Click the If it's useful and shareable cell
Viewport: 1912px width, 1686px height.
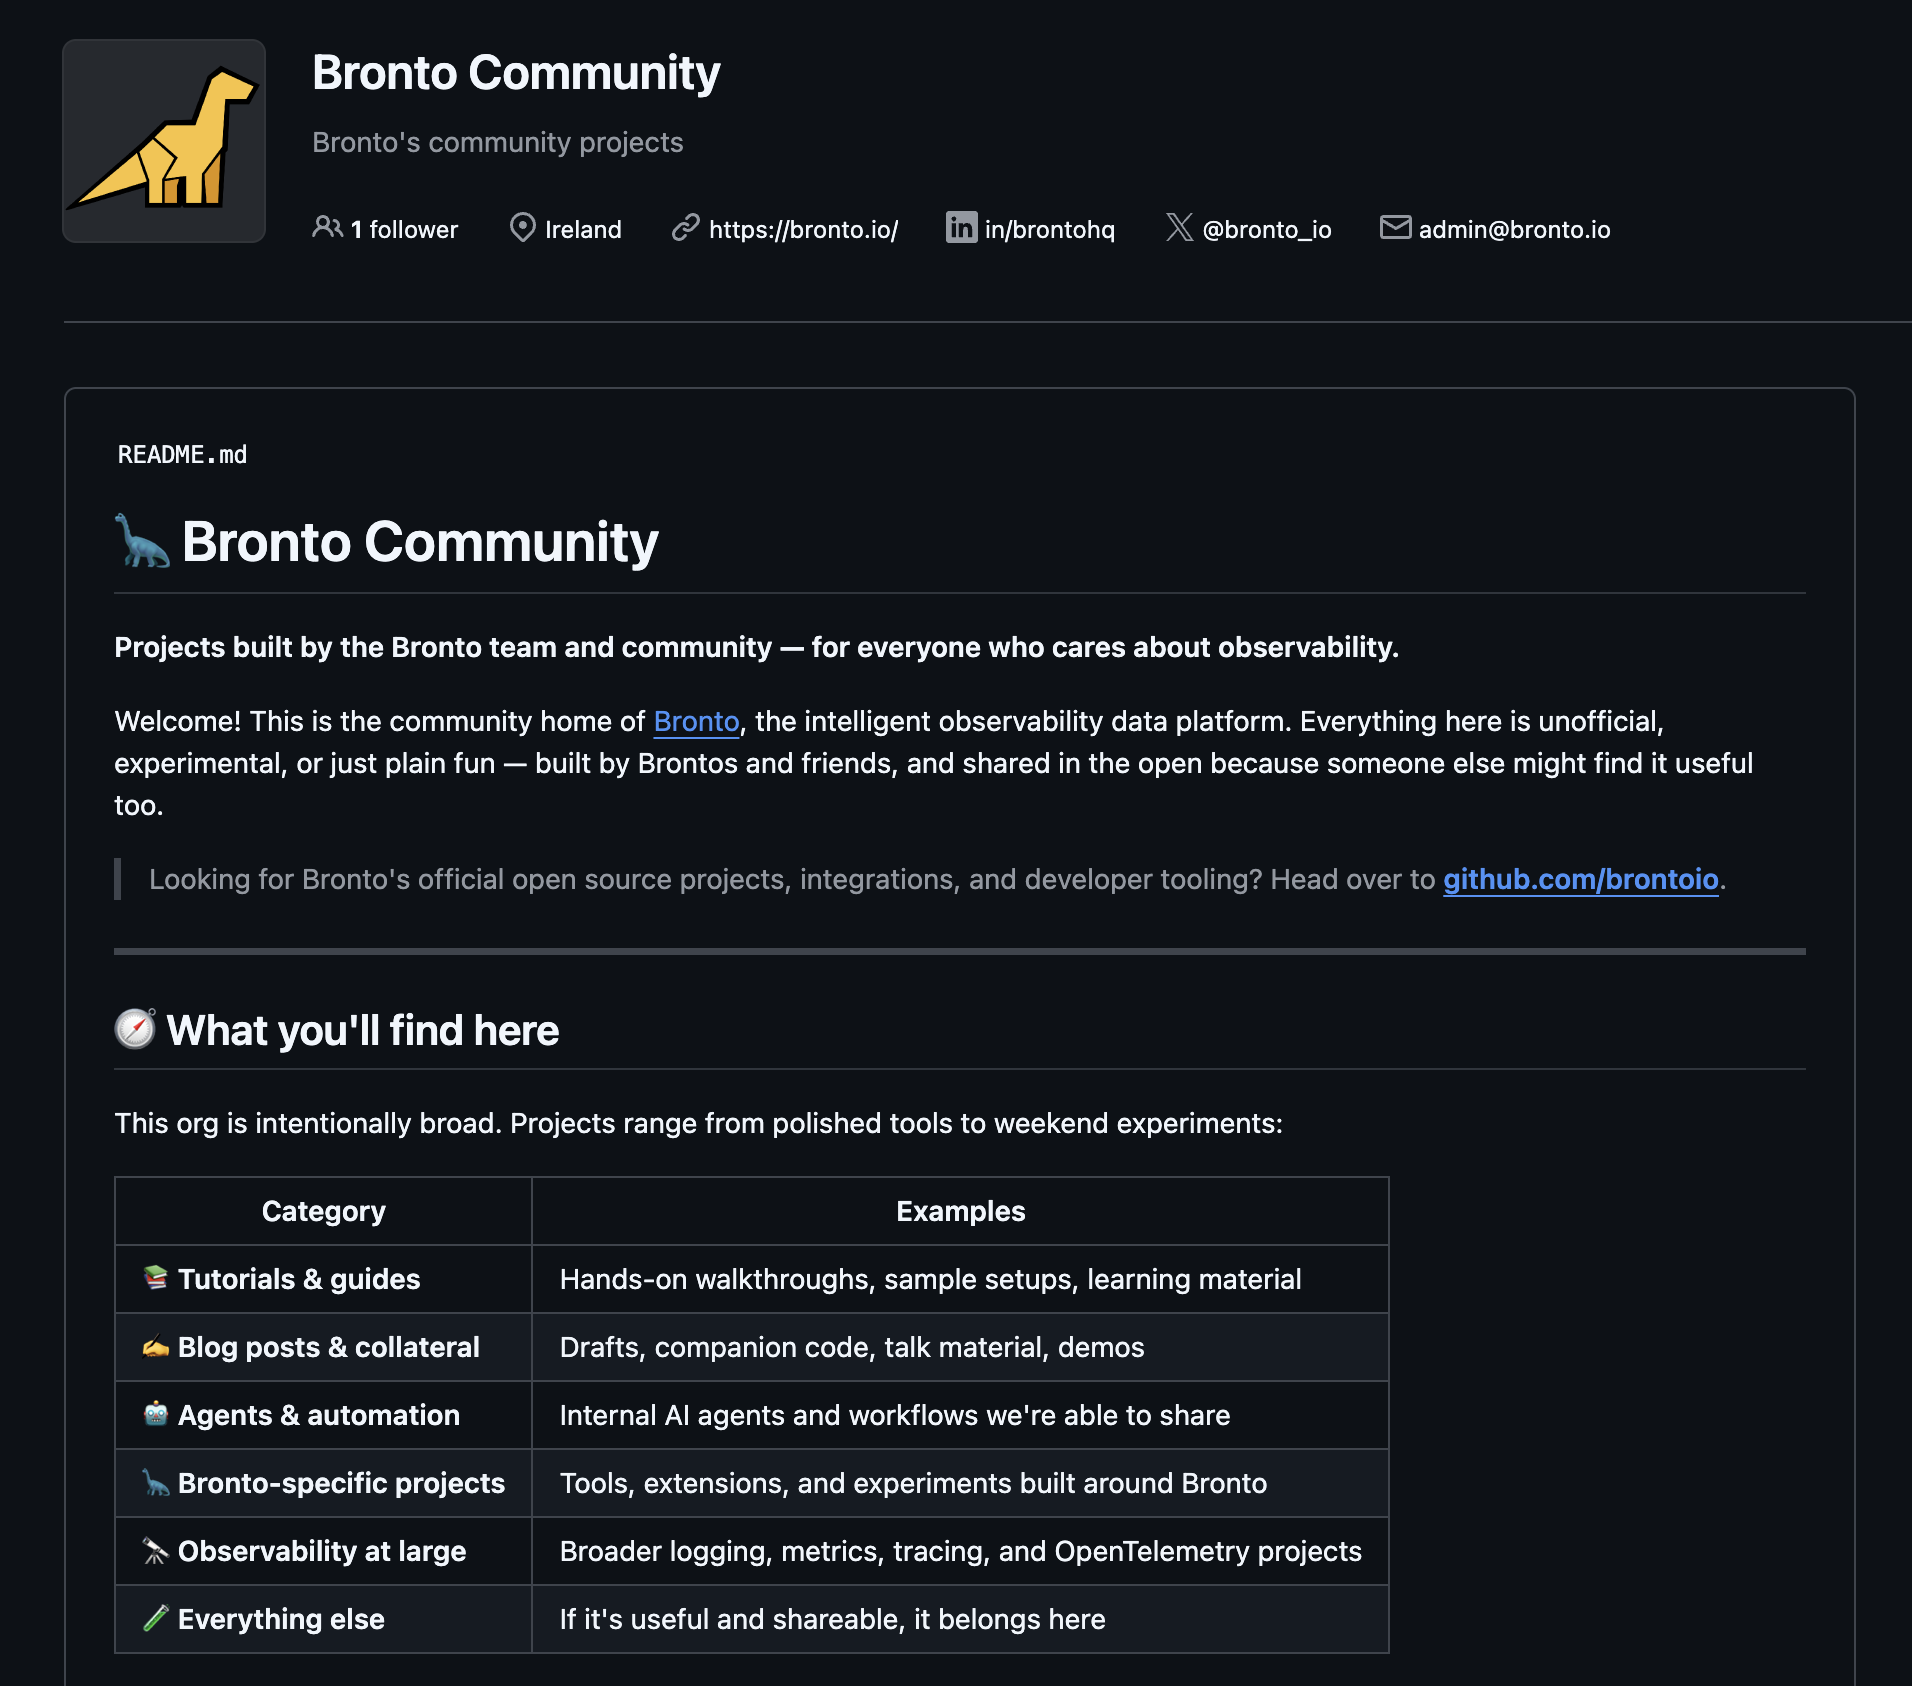click(960, 1619)
